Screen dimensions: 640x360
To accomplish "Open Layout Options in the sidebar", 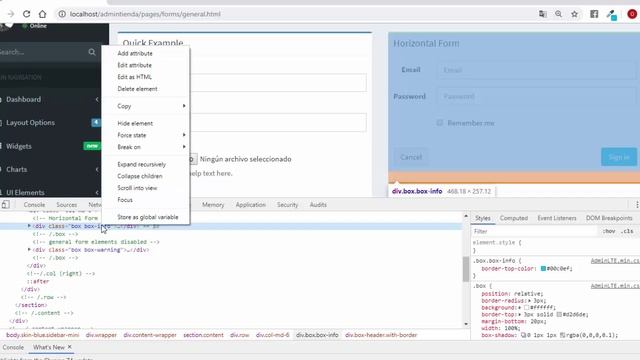I will [30, 122].
